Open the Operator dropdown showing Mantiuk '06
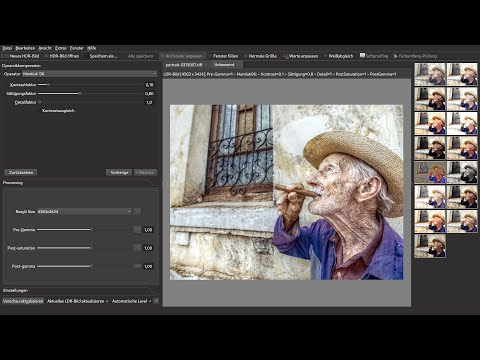This screenshot has width=480, height=360. (x=89, y=74)
